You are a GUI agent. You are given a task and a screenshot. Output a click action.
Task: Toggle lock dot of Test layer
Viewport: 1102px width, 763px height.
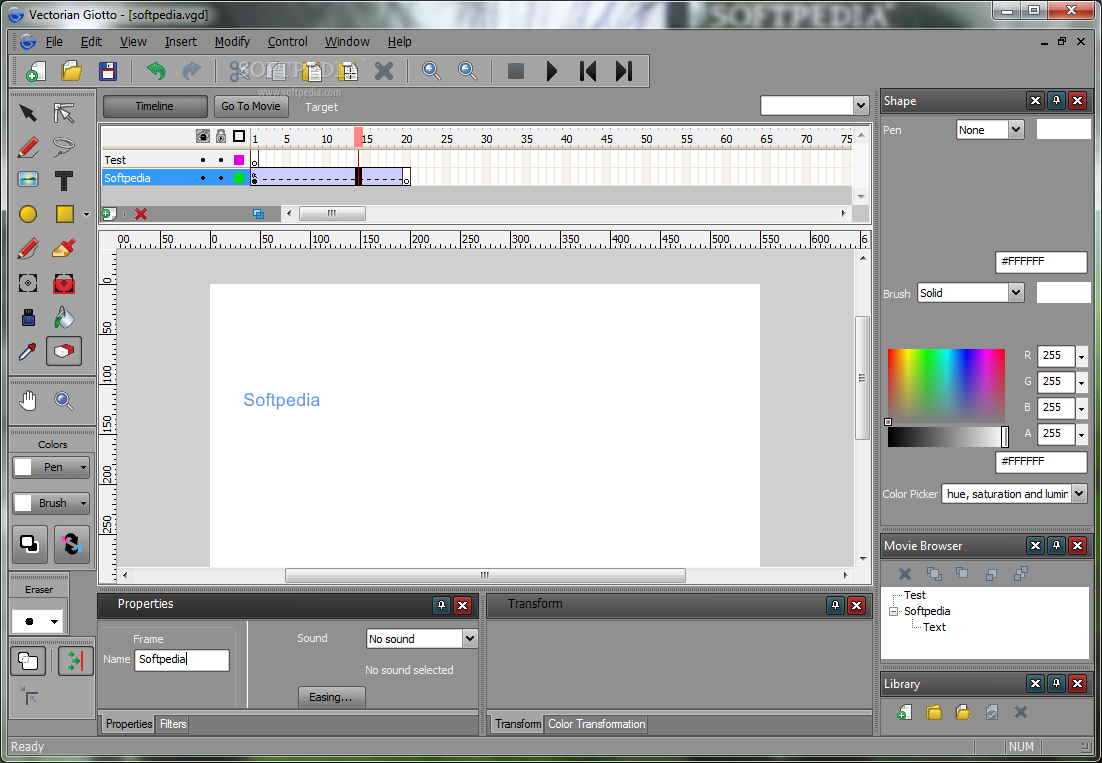[x=221, y=160]
